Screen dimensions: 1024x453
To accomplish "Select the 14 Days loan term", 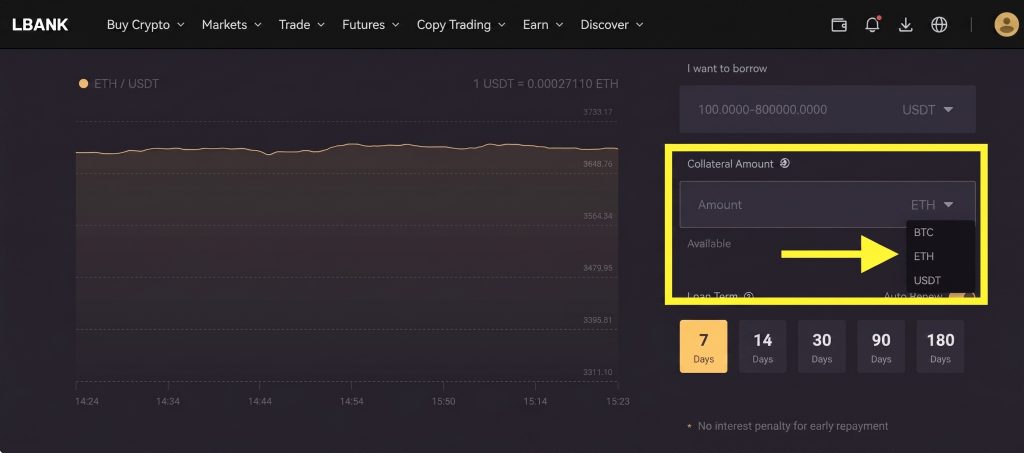I will pos(762,346).
